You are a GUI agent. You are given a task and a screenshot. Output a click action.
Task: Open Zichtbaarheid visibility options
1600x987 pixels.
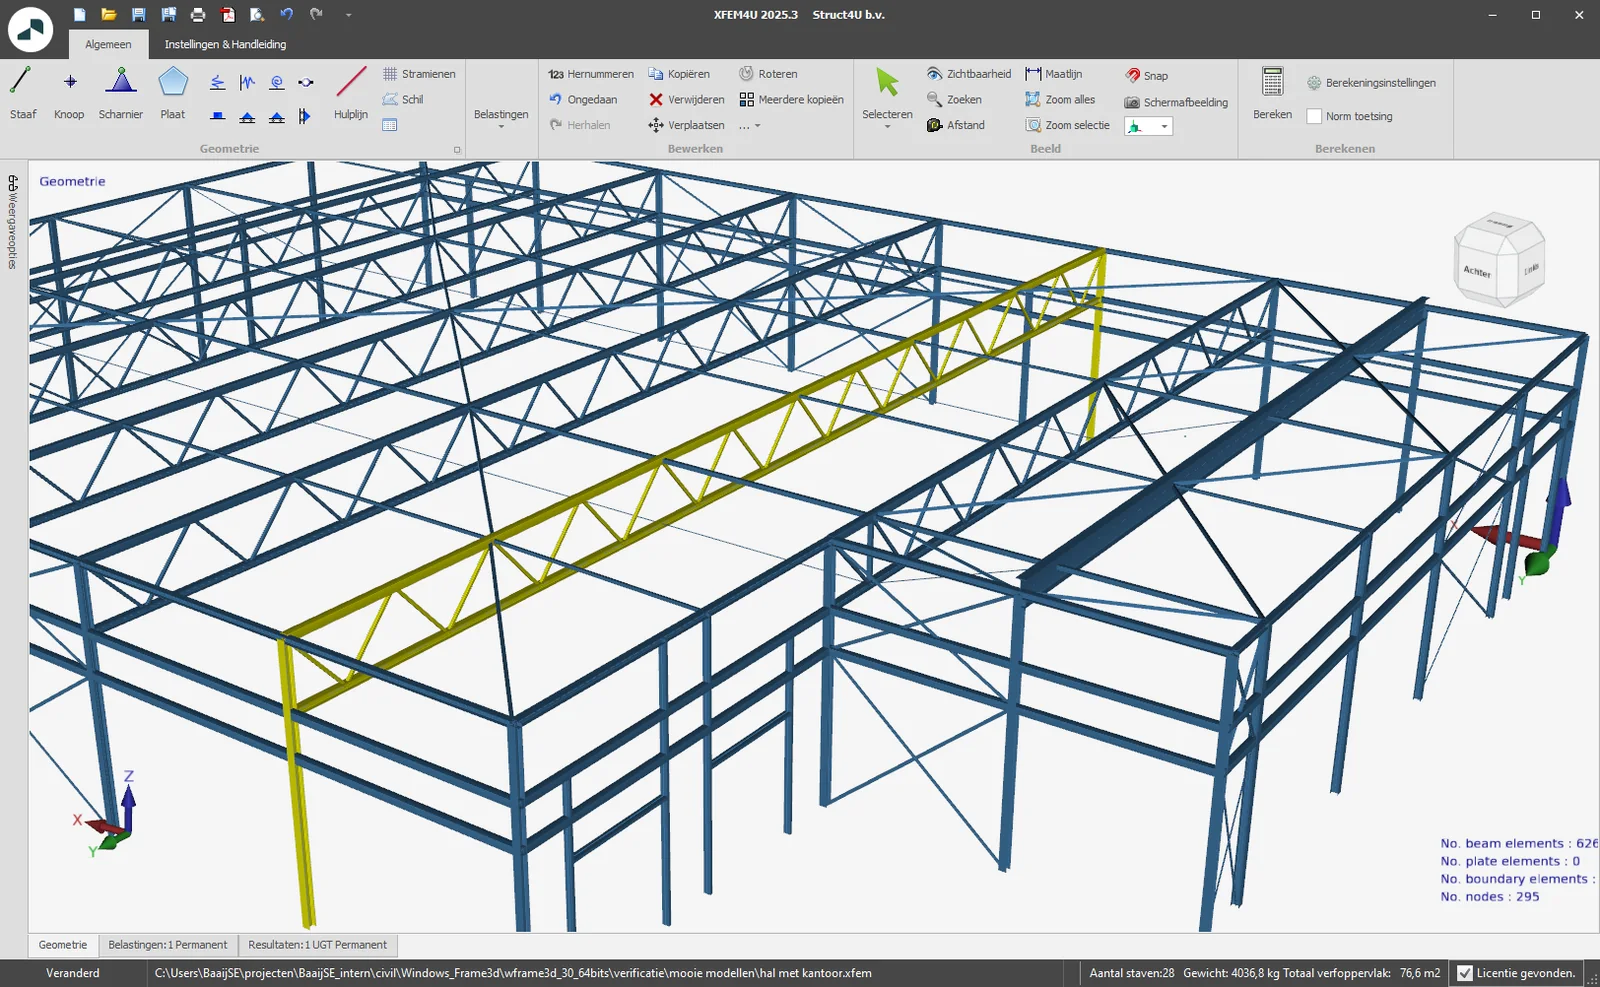pos(968,74)
